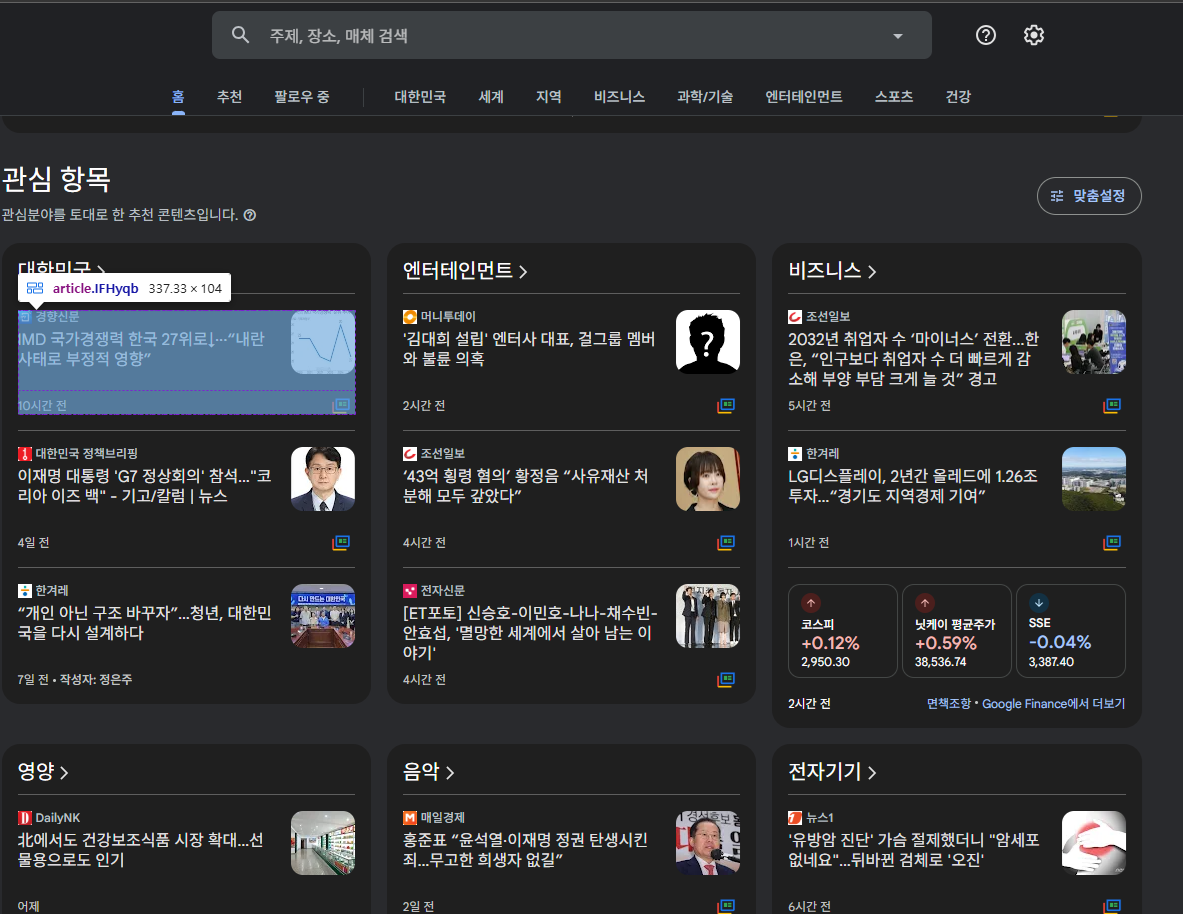1183x914 pixels.
Task: Open full coverage icon for 황정음 article
Action: pyautogui.click(x=726, y=543)
